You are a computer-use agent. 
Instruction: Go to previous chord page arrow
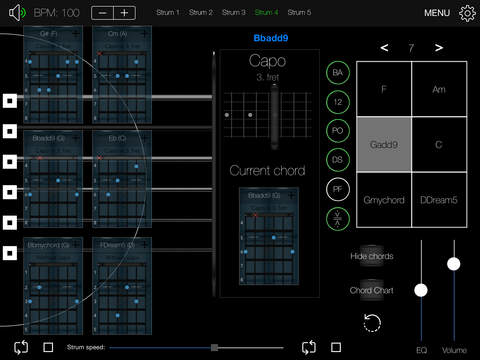(384, 48)
